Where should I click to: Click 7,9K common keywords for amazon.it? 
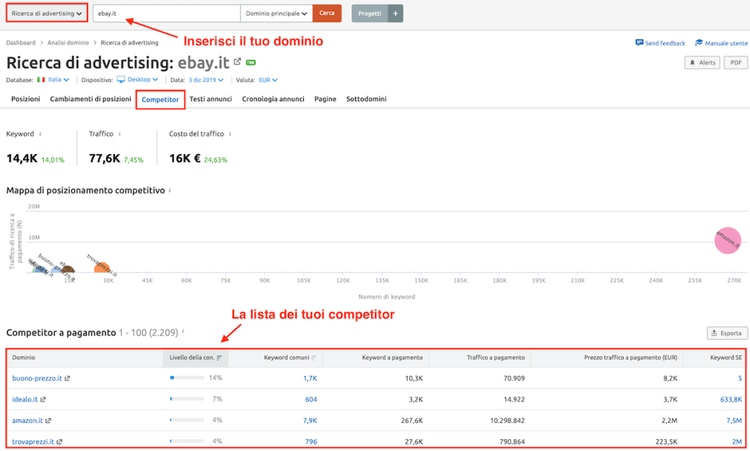pos(310,420)
